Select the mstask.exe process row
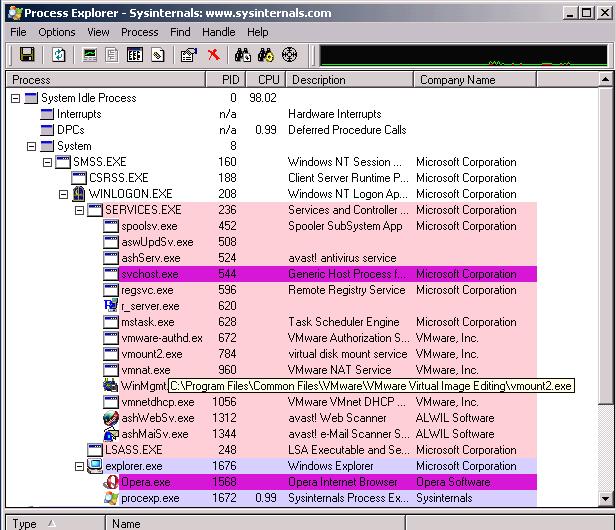 [320, 322]
